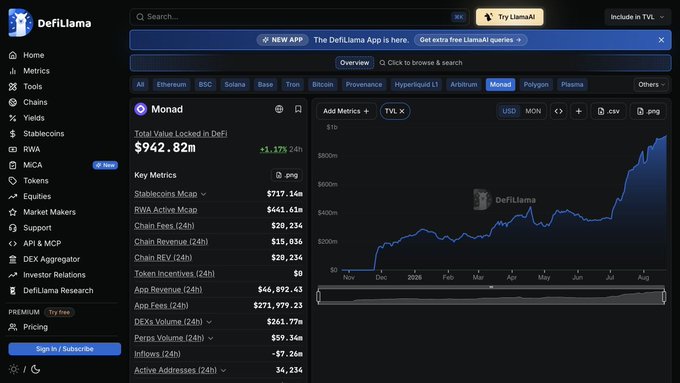Open DefiLlama Research from the sidebar

tap(58, 290)
